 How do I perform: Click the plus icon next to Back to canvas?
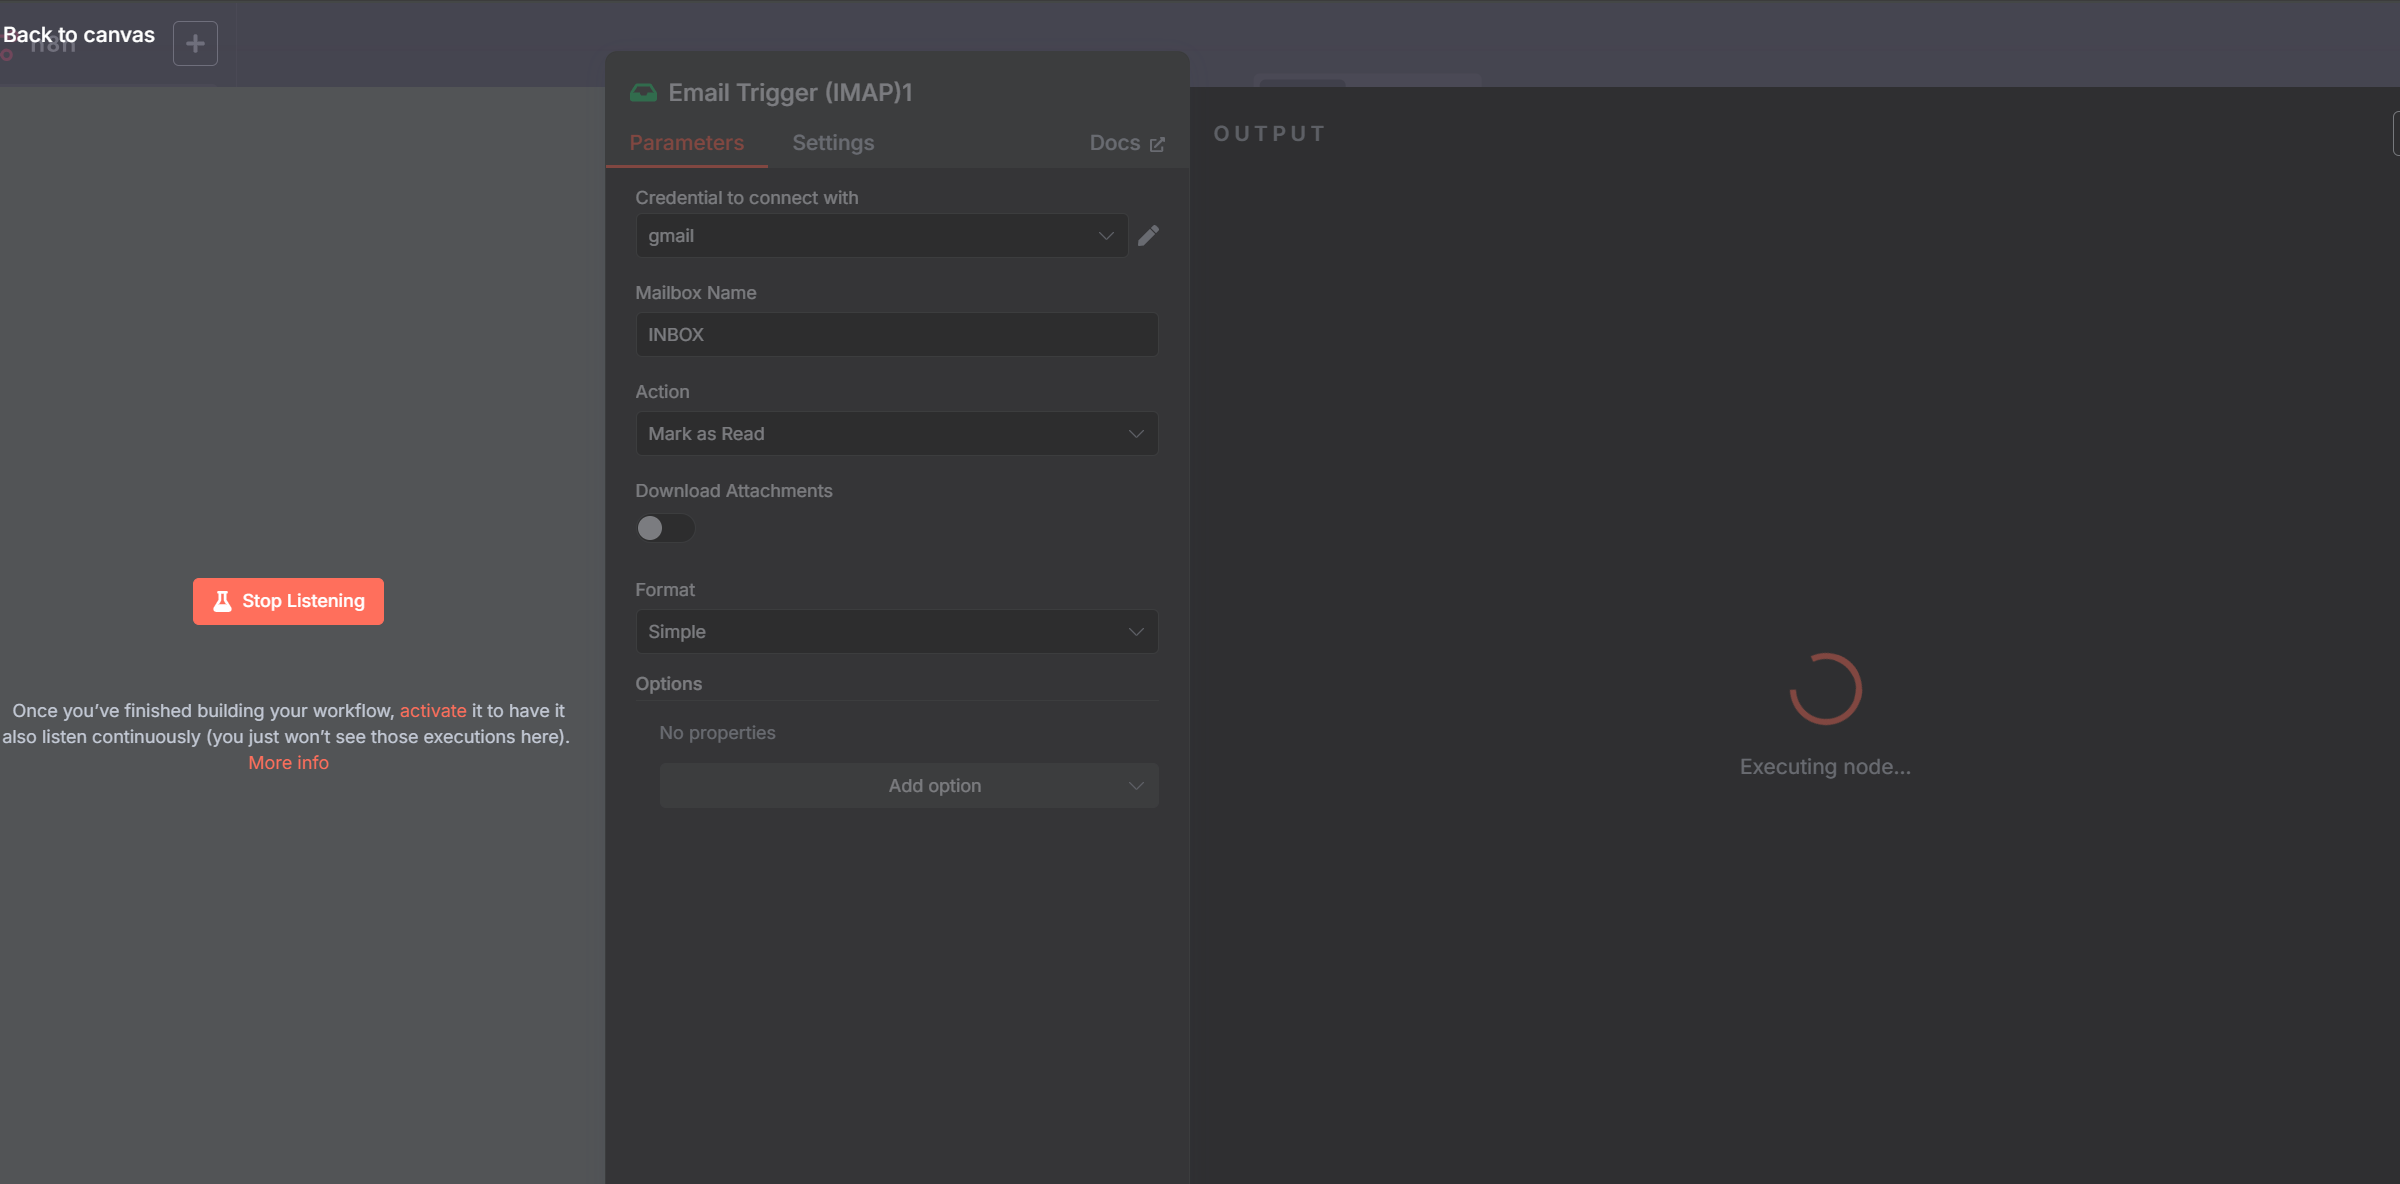195,44
